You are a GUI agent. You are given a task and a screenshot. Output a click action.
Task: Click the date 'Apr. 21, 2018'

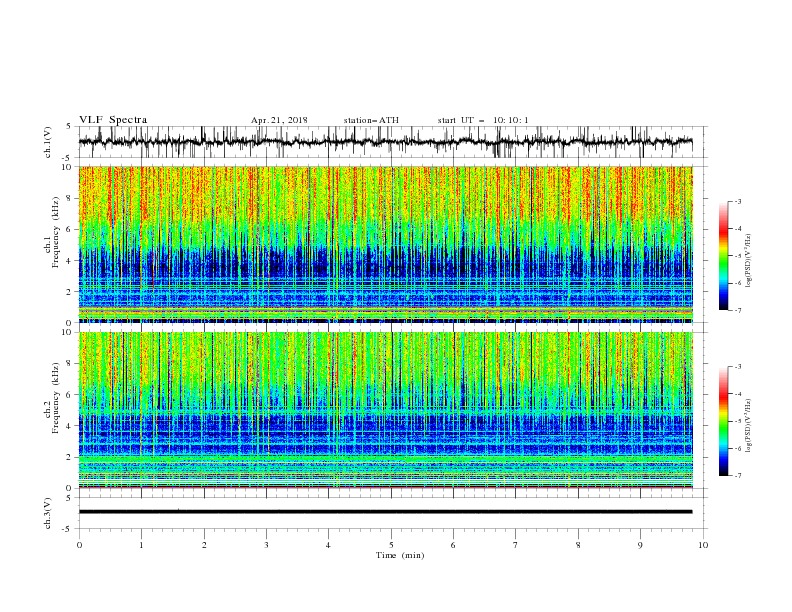coord(279,120)
